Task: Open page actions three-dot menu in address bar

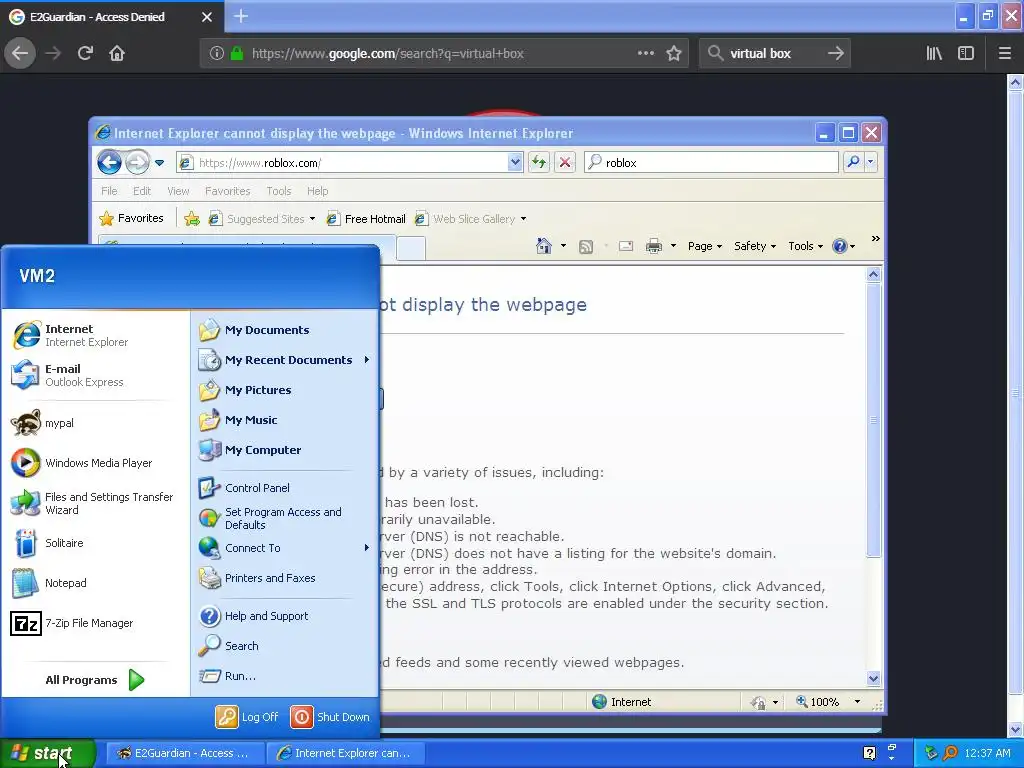Action: 645,54
